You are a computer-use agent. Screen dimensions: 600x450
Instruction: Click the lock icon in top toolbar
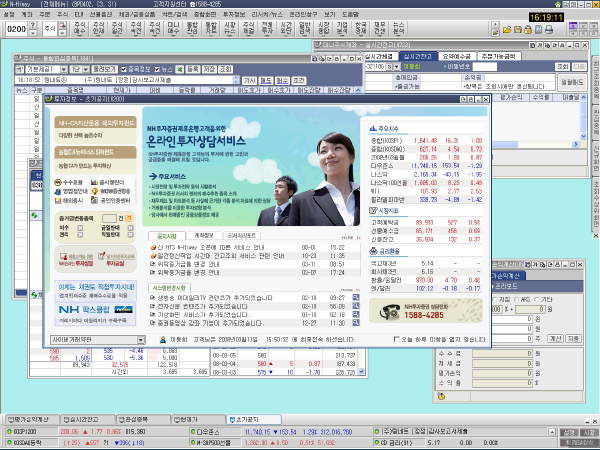click(528, 29)
